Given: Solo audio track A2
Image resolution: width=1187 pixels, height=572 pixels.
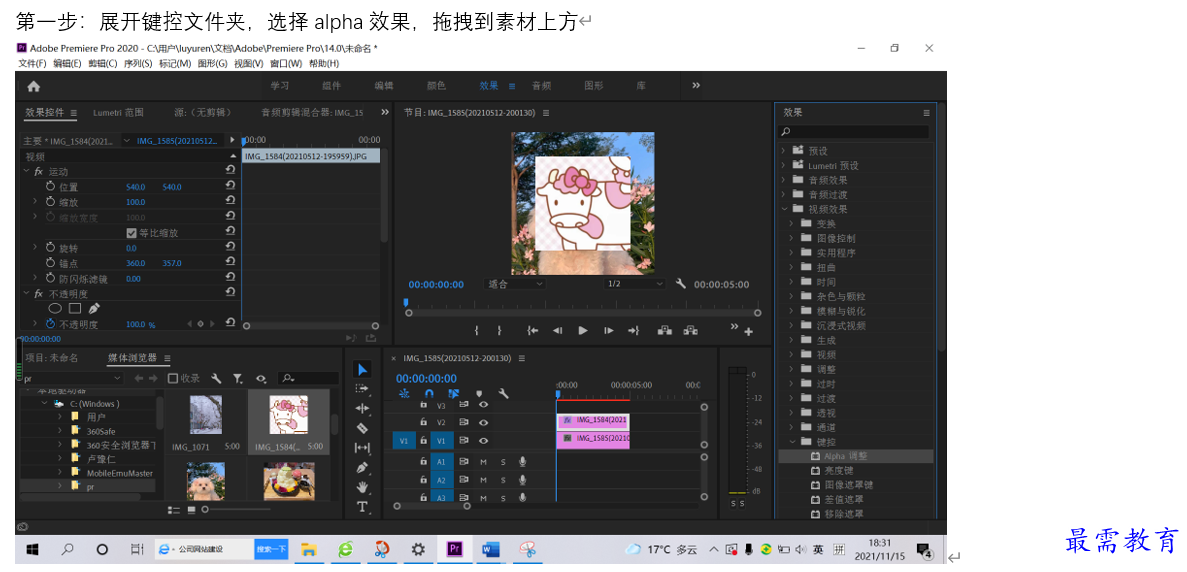Looking at the screenshot, I should tap(503, 480).
